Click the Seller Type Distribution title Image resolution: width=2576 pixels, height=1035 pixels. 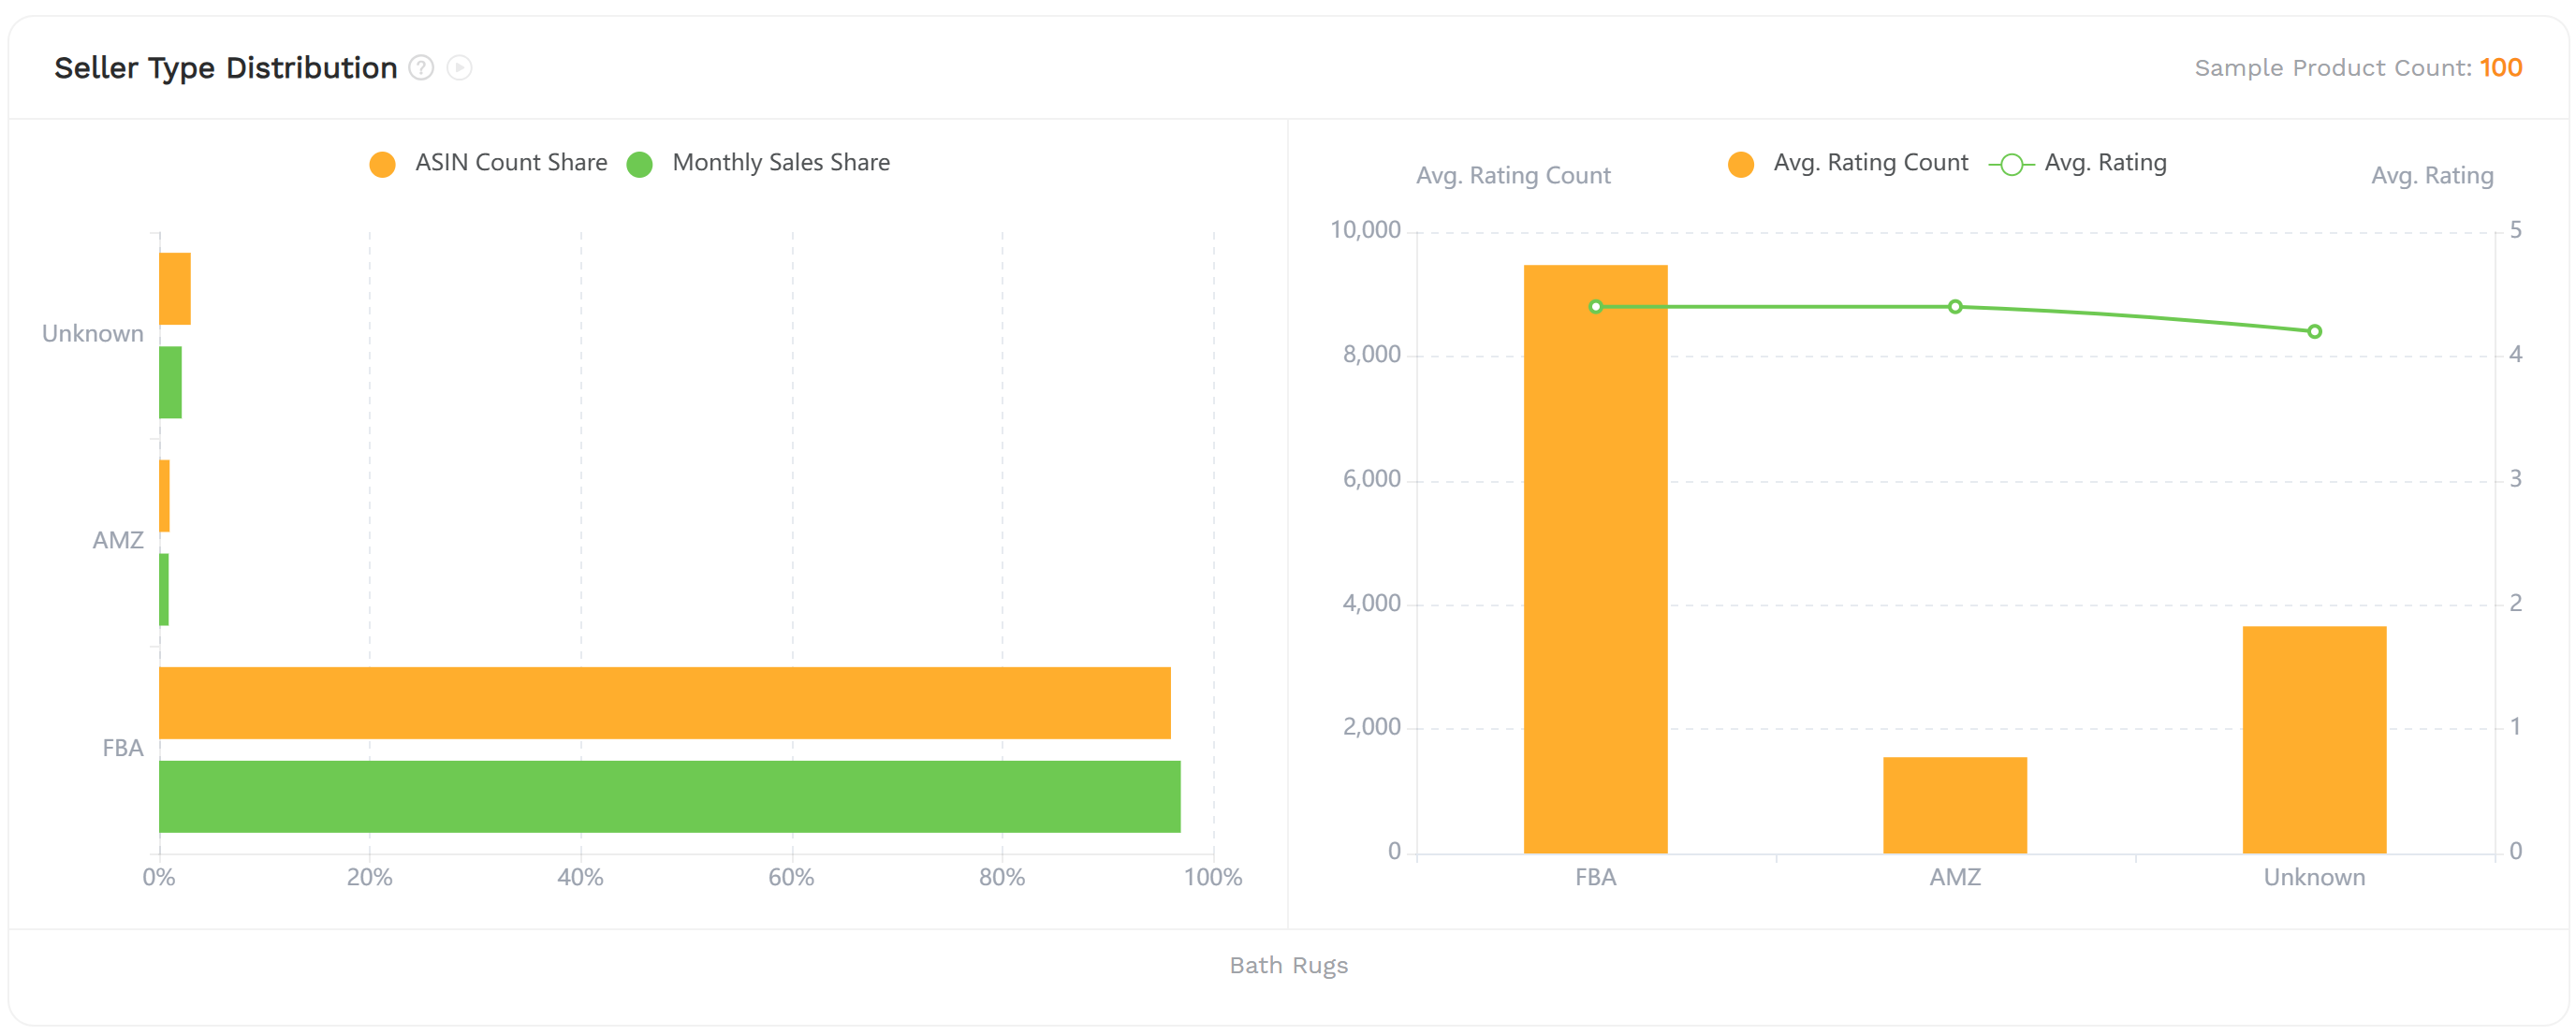(x=226, y=68)
